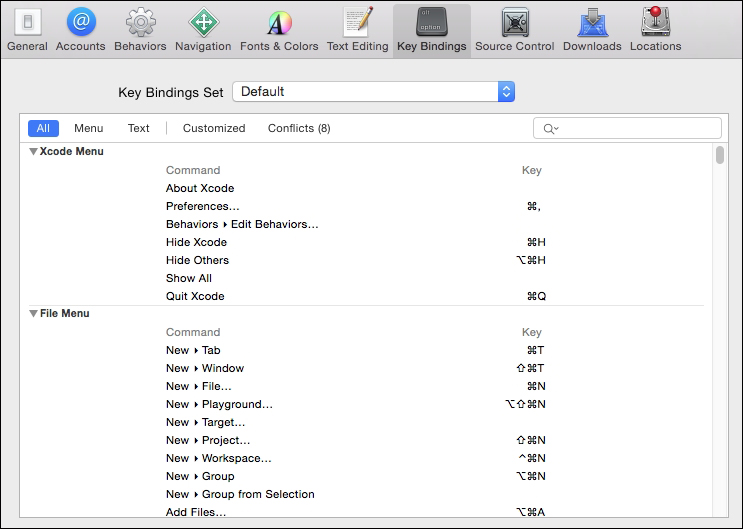The image size is (743, 529).
Task: Select the New ▸ File… command
Action: (x=199, y=386)
